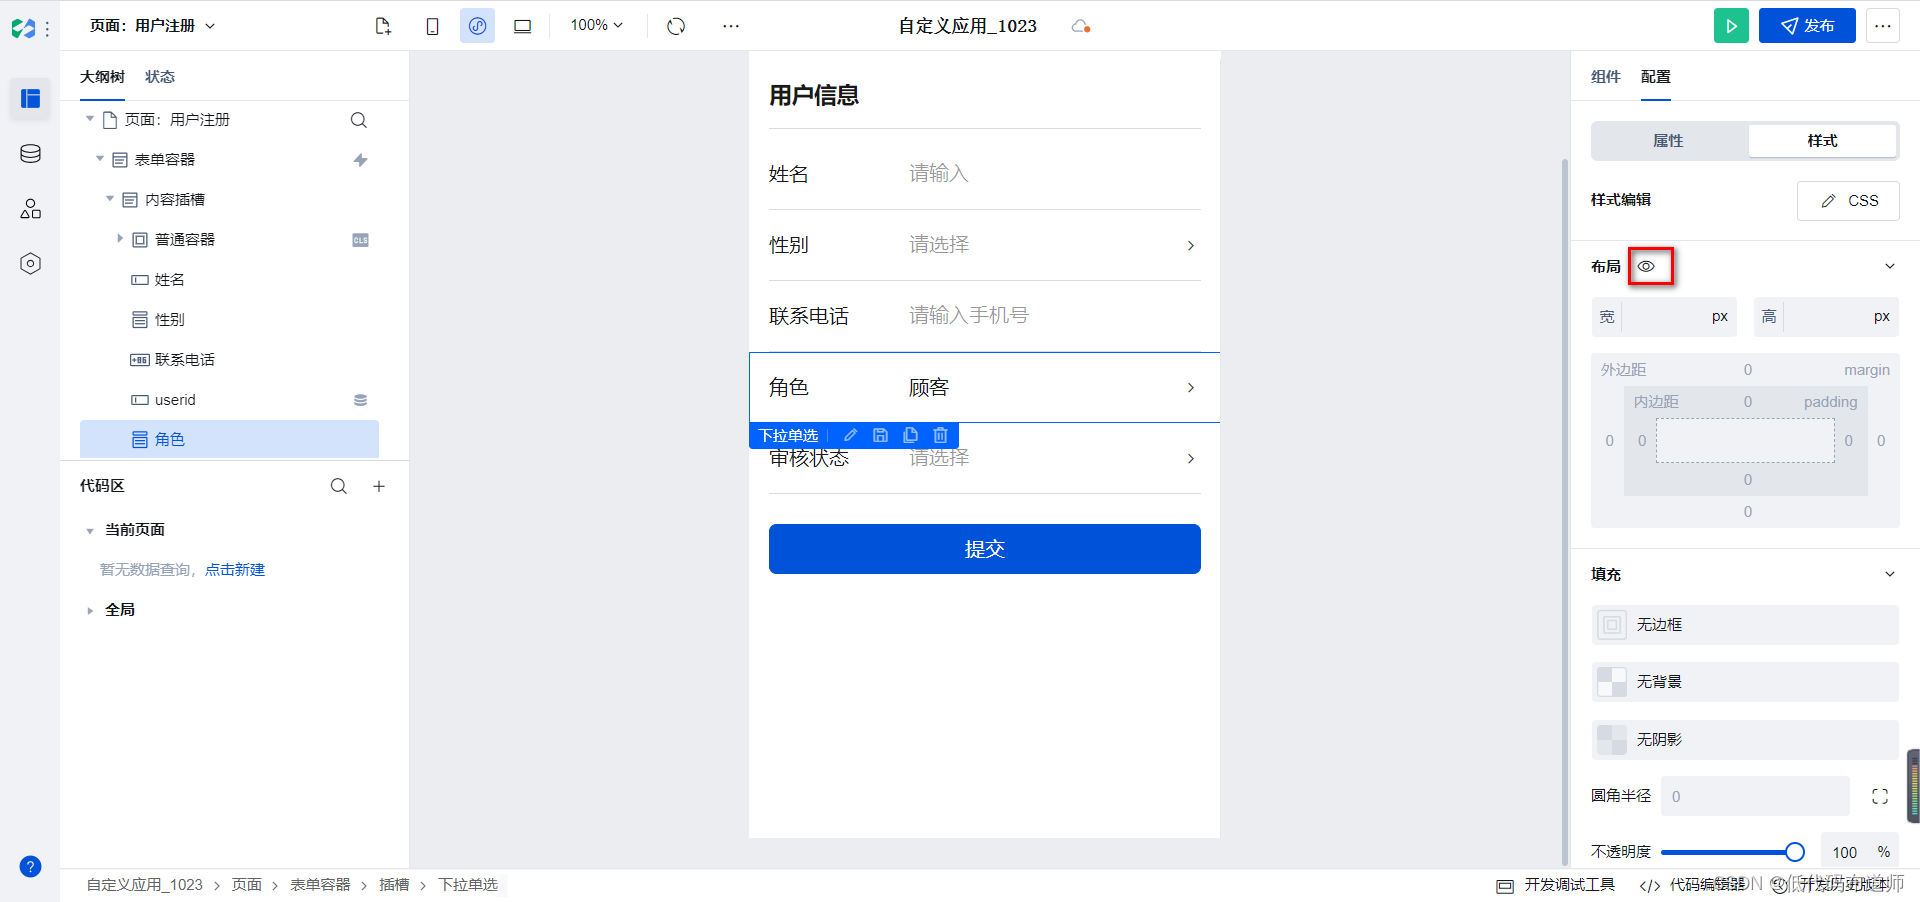
Task: Select the 属性 segment tab
Action: (x=1668, y=141)
